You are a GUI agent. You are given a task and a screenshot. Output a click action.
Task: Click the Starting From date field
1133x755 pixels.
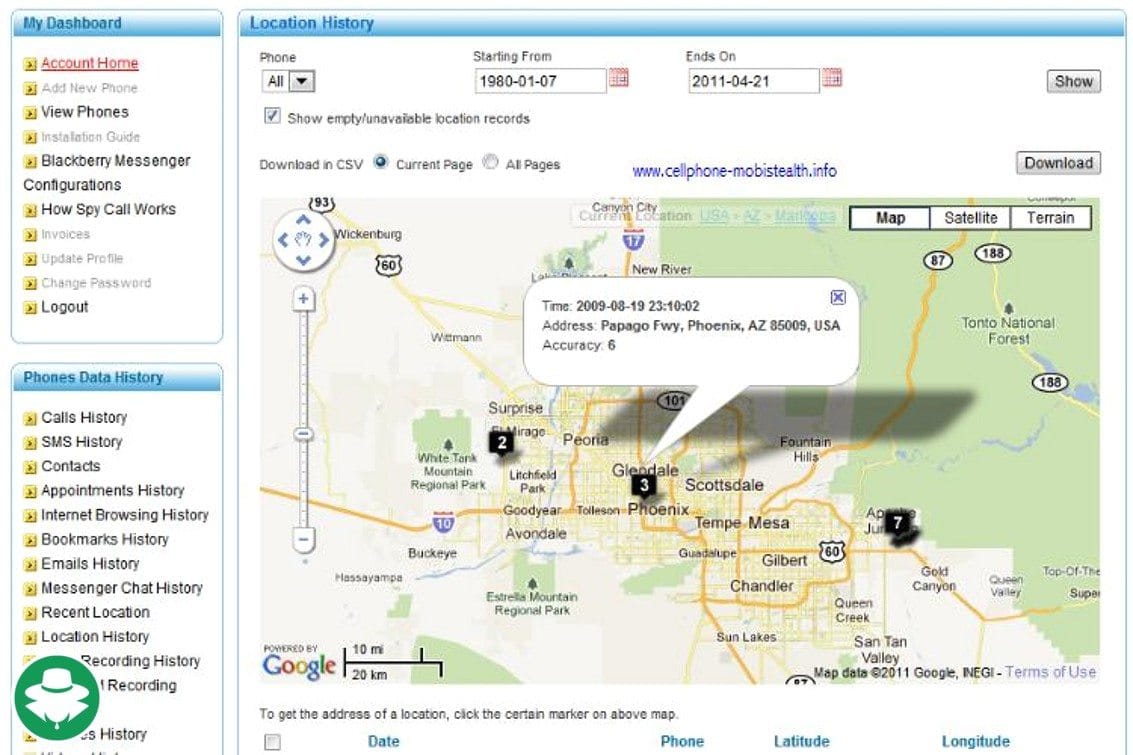point(540,81)
